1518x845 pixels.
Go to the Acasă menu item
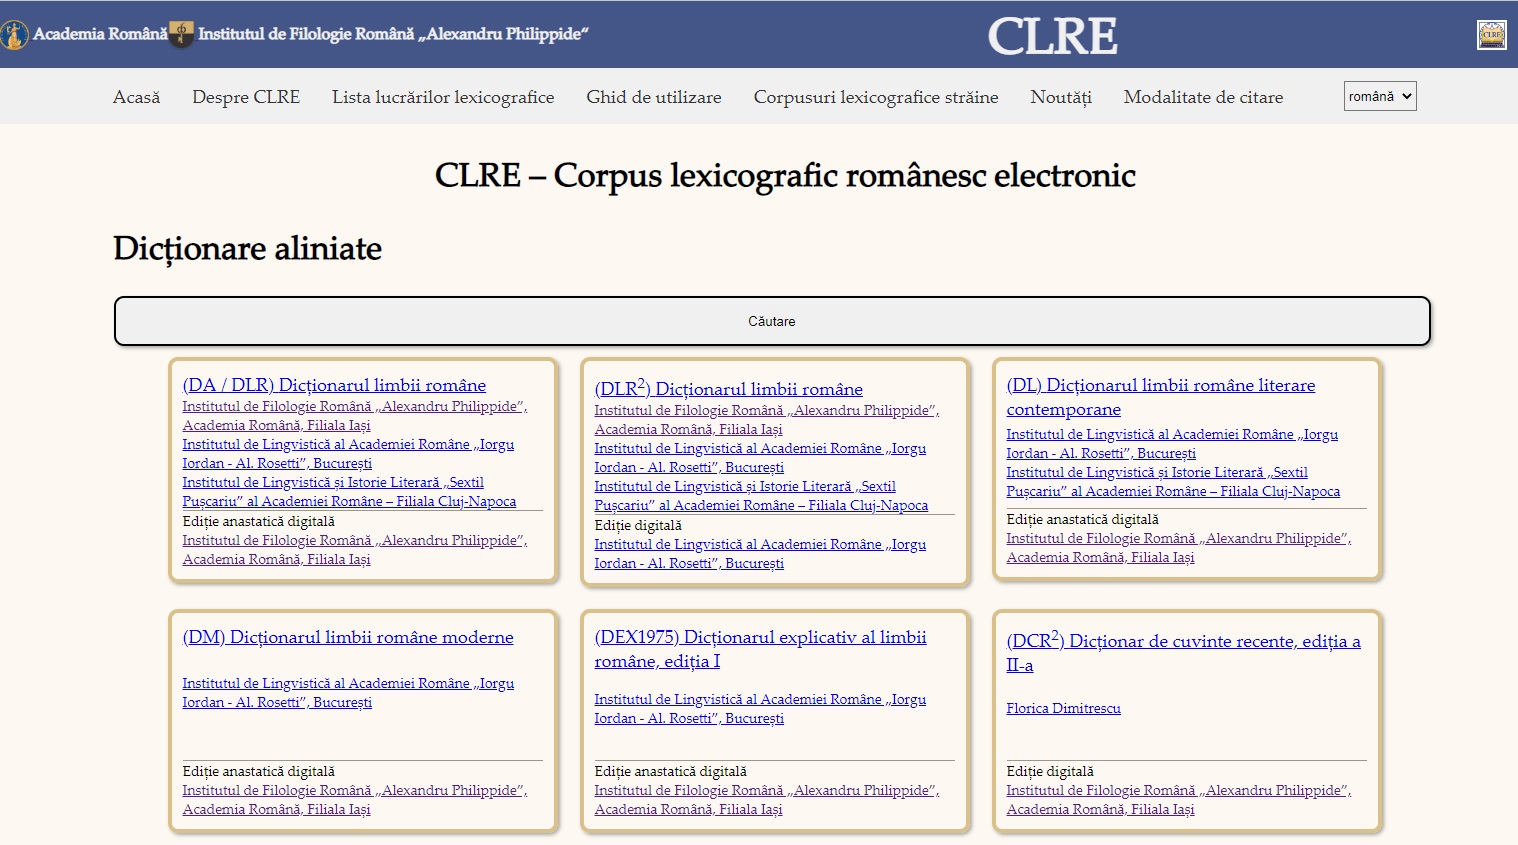coord(136,97)
